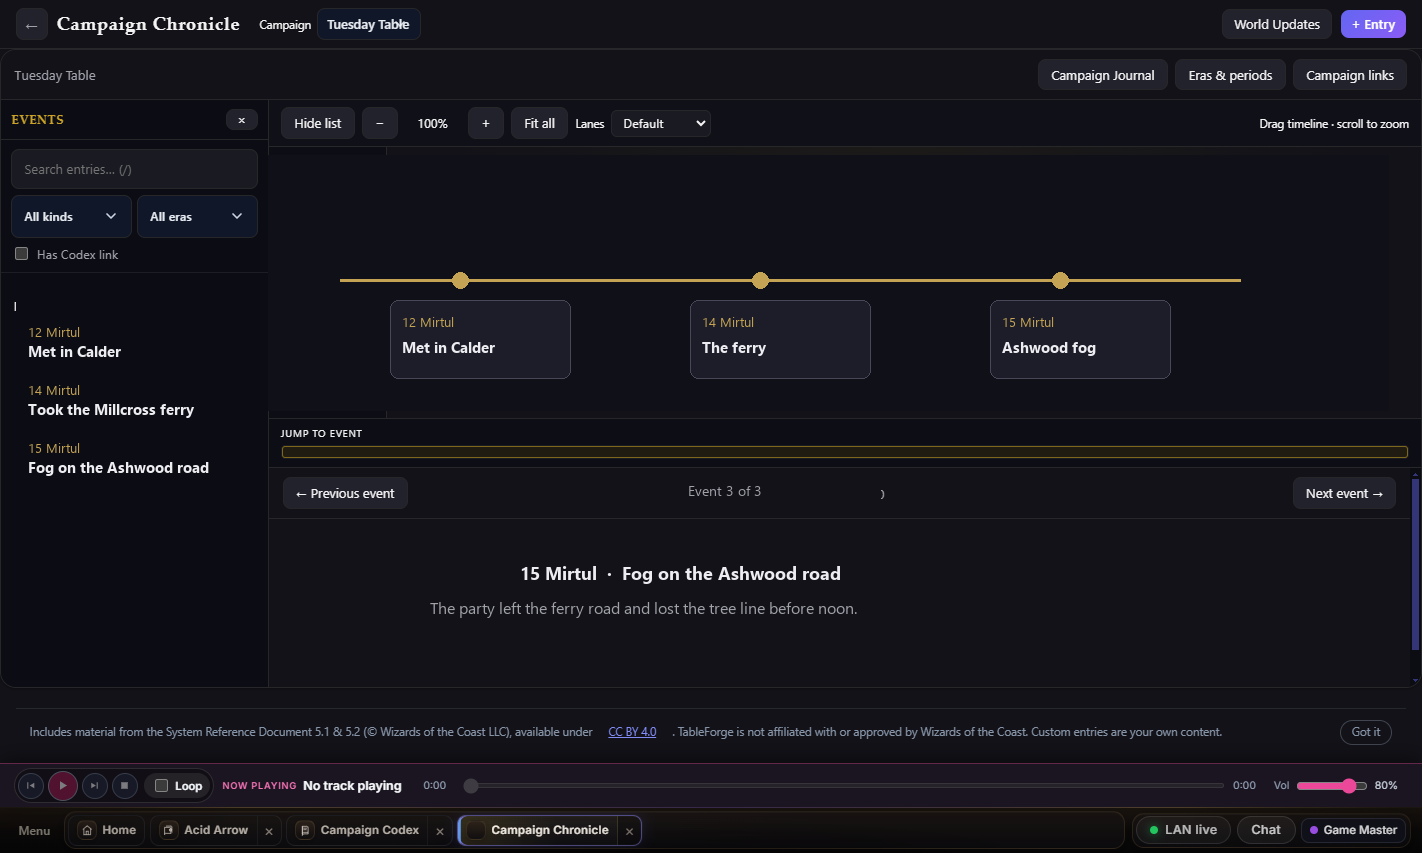Viewport: 1422px width, 853px height.
Task: Zoom out the timeline with minus
Action: 380,123
